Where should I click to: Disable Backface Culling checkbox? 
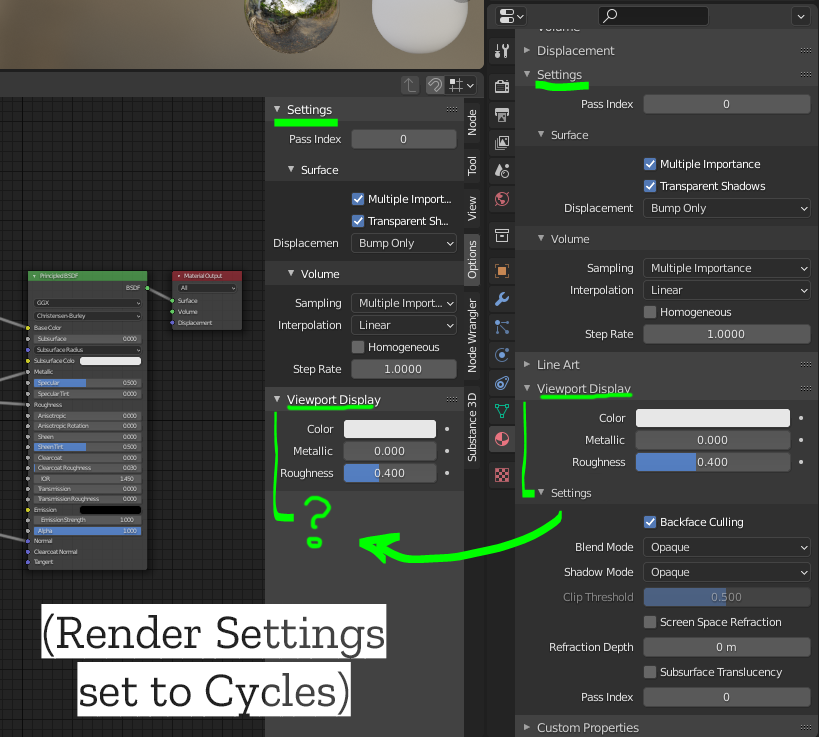(650, 522)
